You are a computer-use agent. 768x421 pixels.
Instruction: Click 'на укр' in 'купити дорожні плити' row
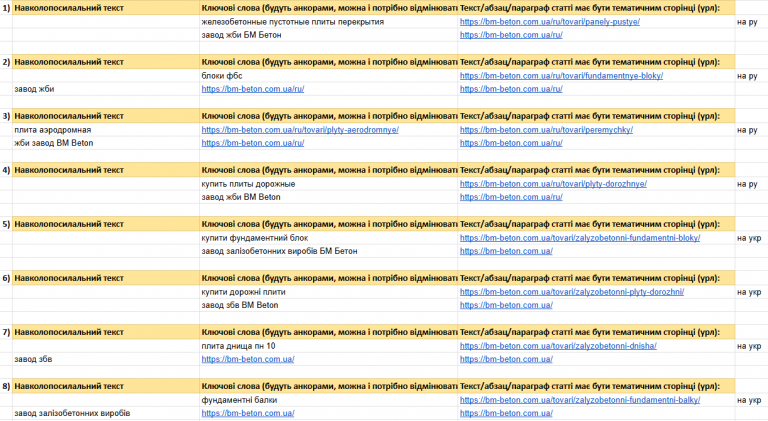pos(749,292)
